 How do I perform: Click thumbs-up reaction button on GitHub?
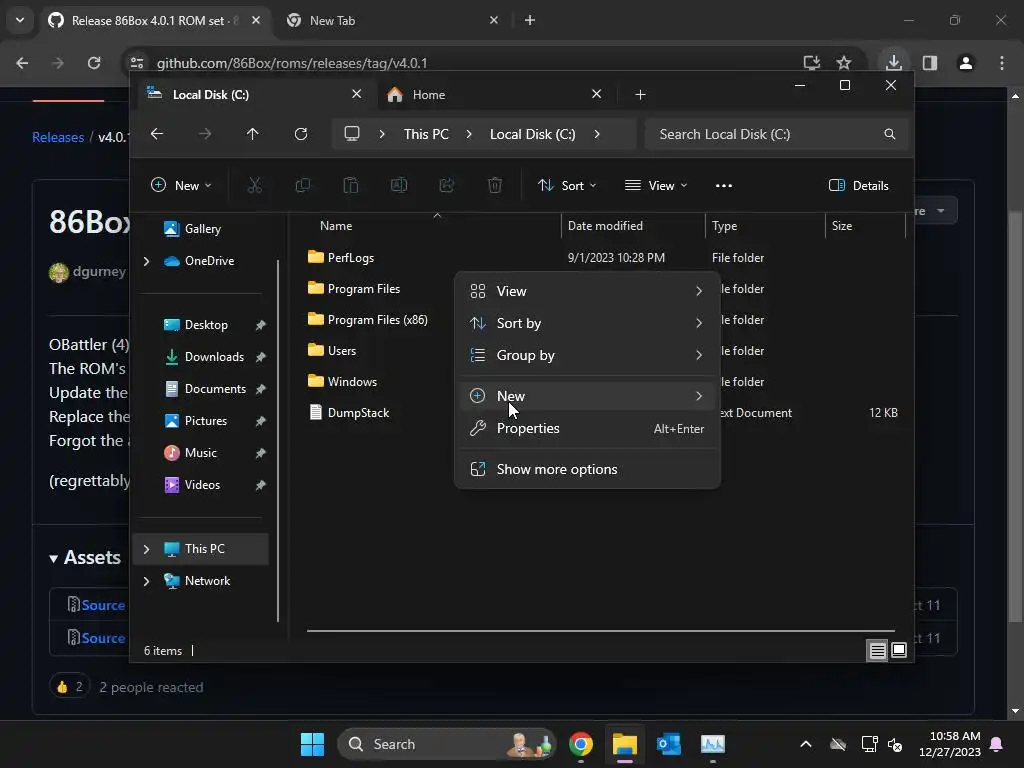(69, 686)
